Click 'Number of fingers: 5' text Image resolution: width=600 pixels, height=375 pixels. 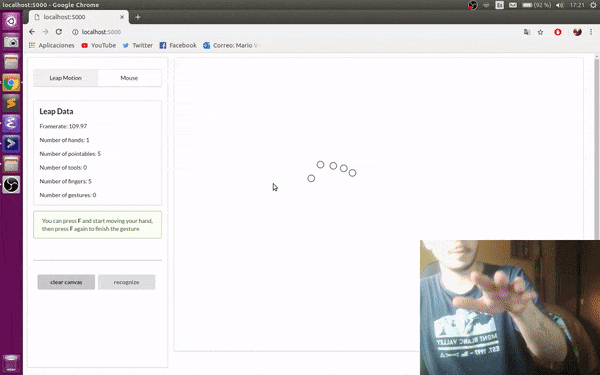point(65,181)
